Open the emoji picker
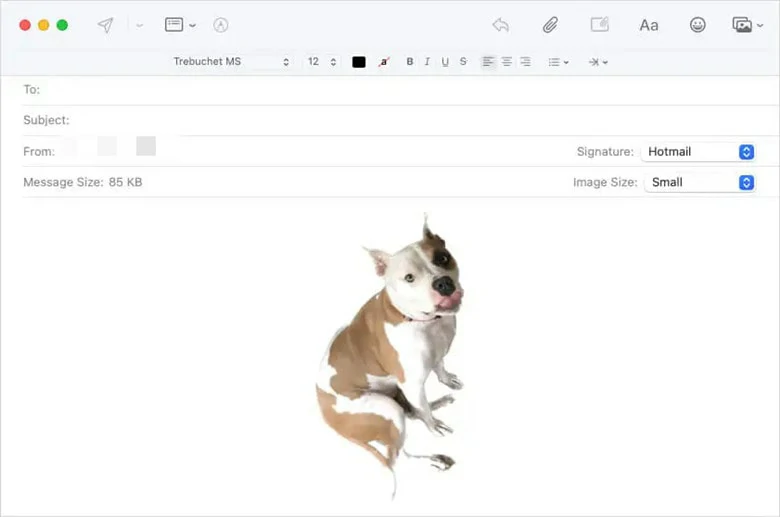Screen dimensions: 780x517 697,25
